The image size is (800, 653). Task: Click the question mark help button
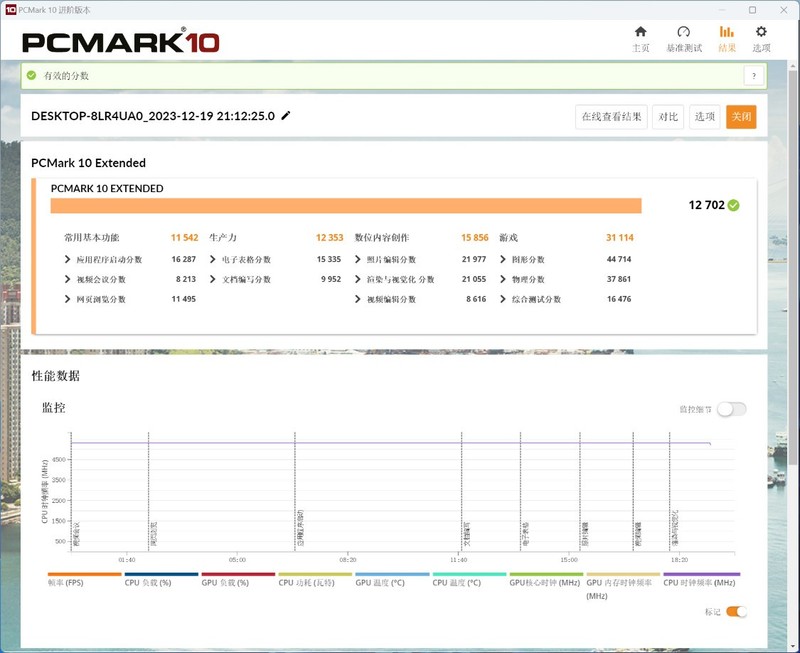tap(753, 76)
